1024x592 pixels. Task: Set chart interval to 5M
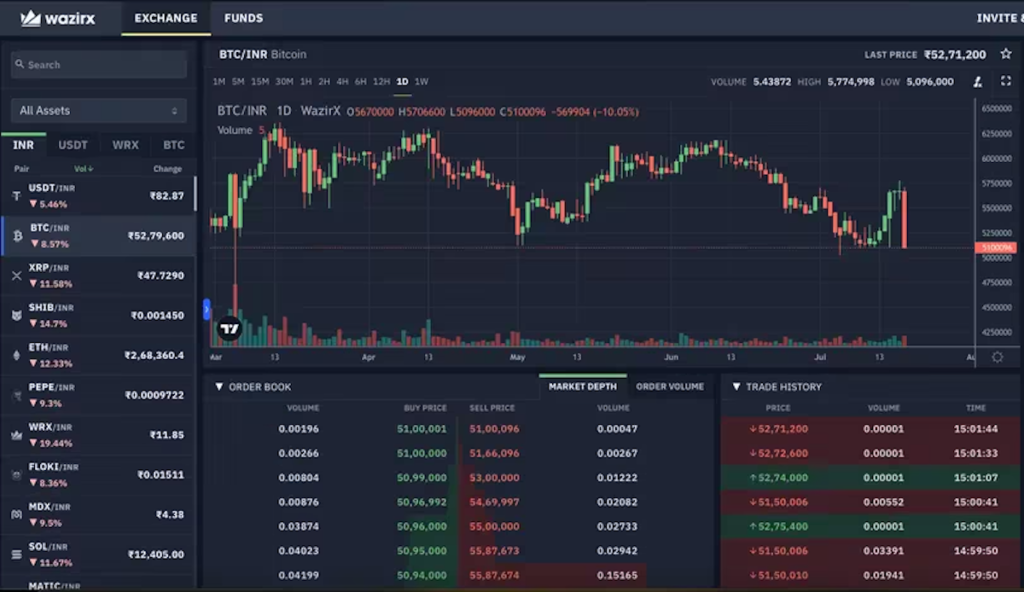(238, 82)
